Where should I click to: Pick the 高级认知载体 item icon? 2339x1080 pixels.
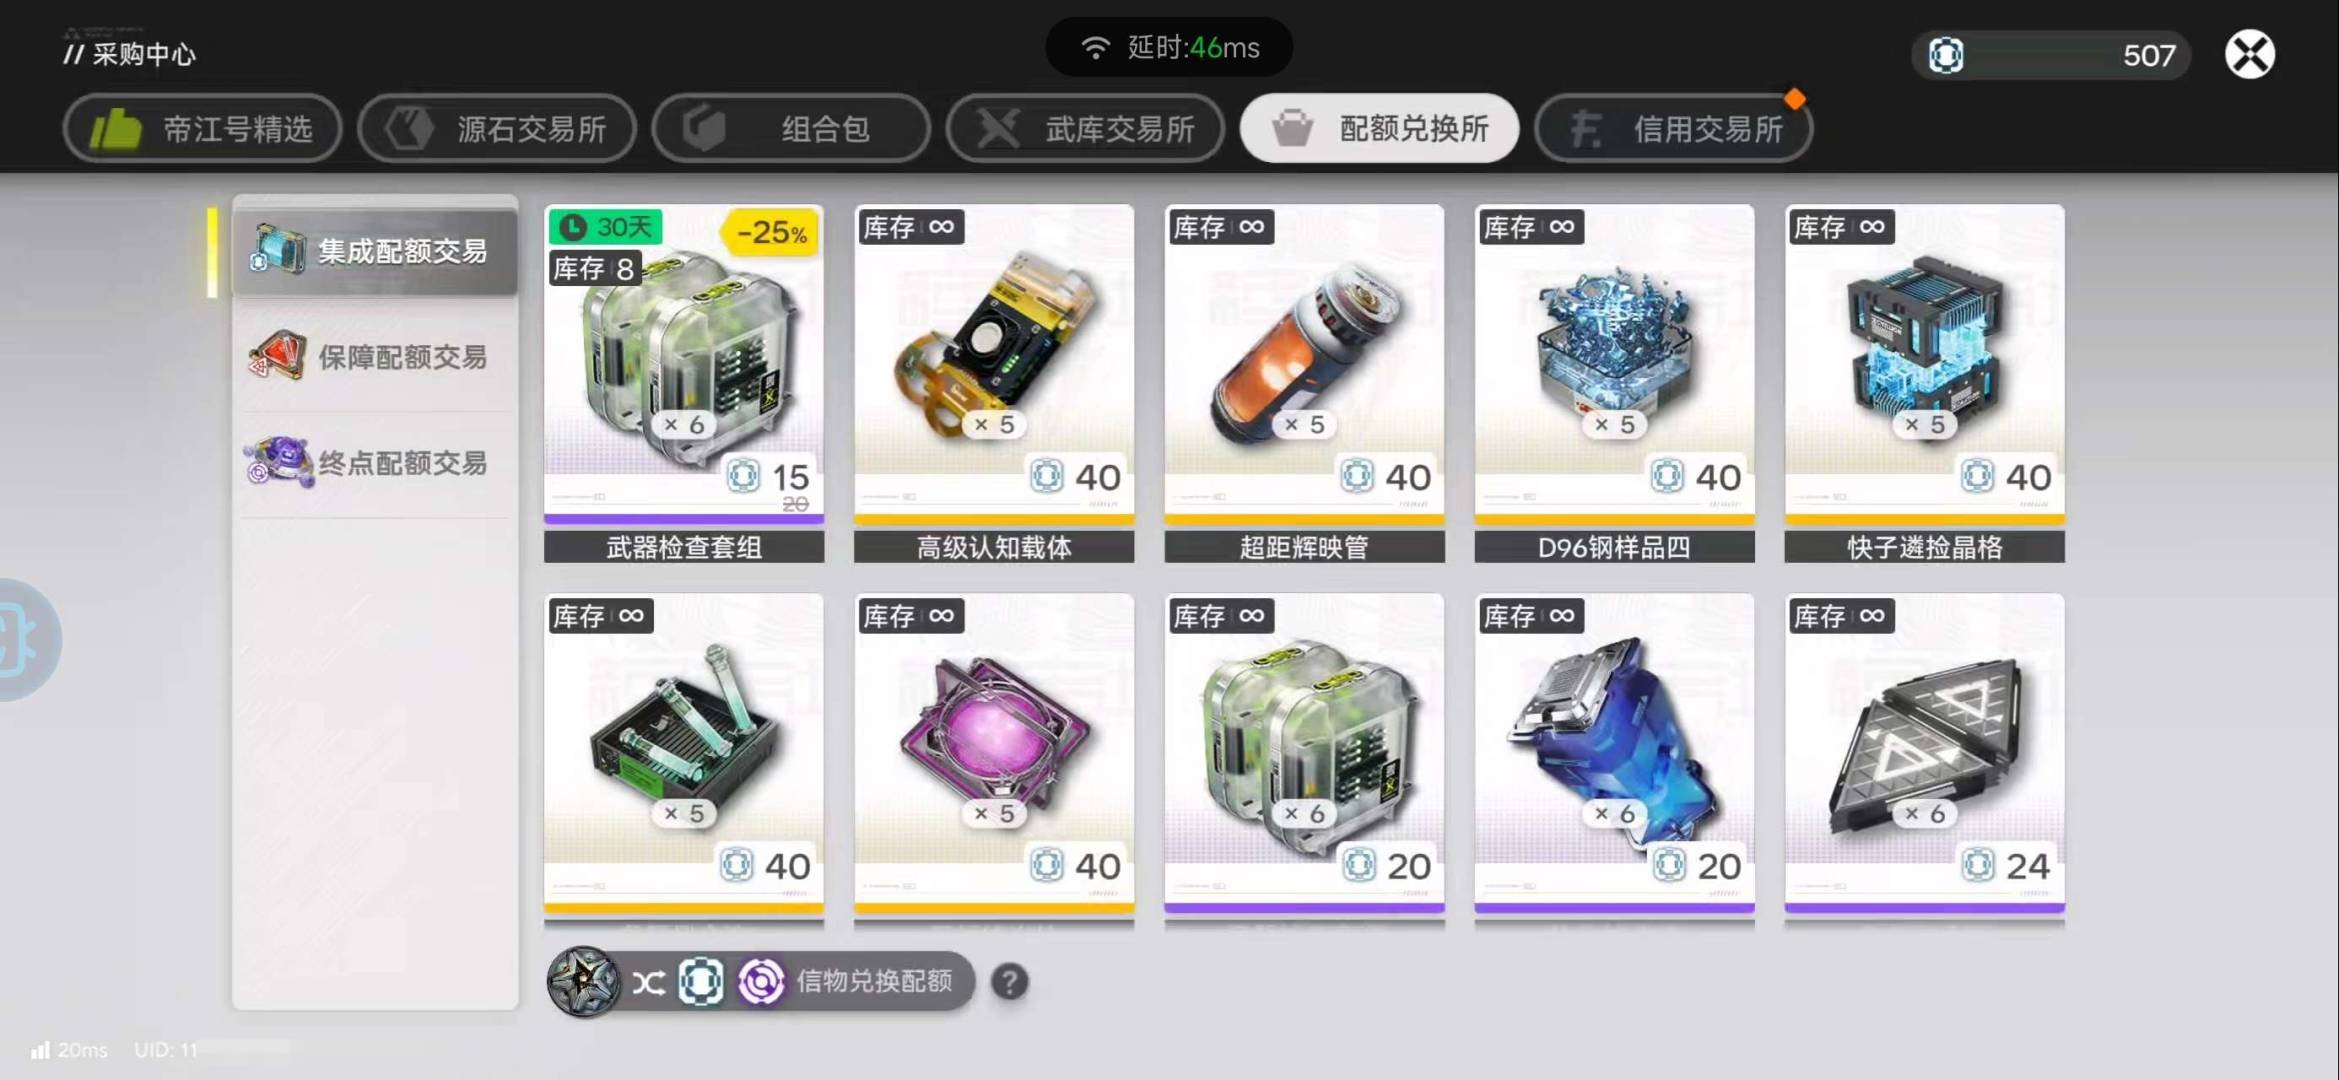pyautogui.click(x=993, y=345)
